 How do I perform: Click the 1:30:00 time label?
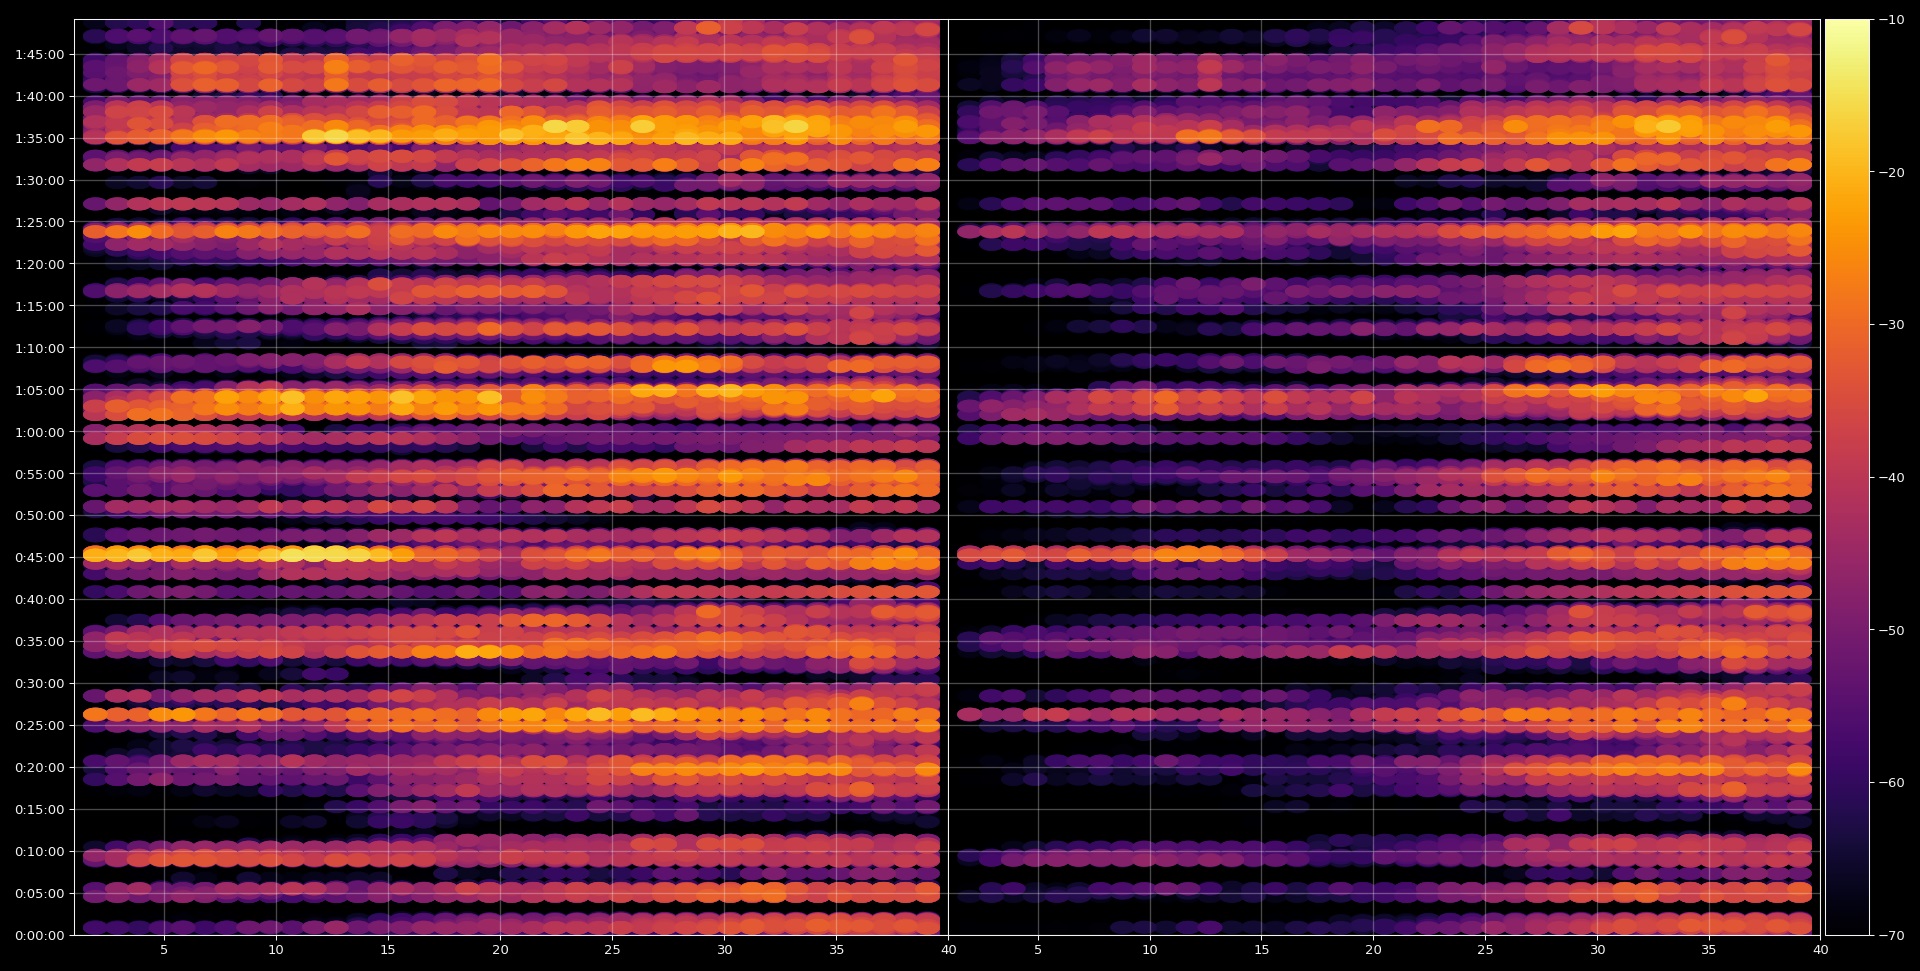tap(39, 181)
